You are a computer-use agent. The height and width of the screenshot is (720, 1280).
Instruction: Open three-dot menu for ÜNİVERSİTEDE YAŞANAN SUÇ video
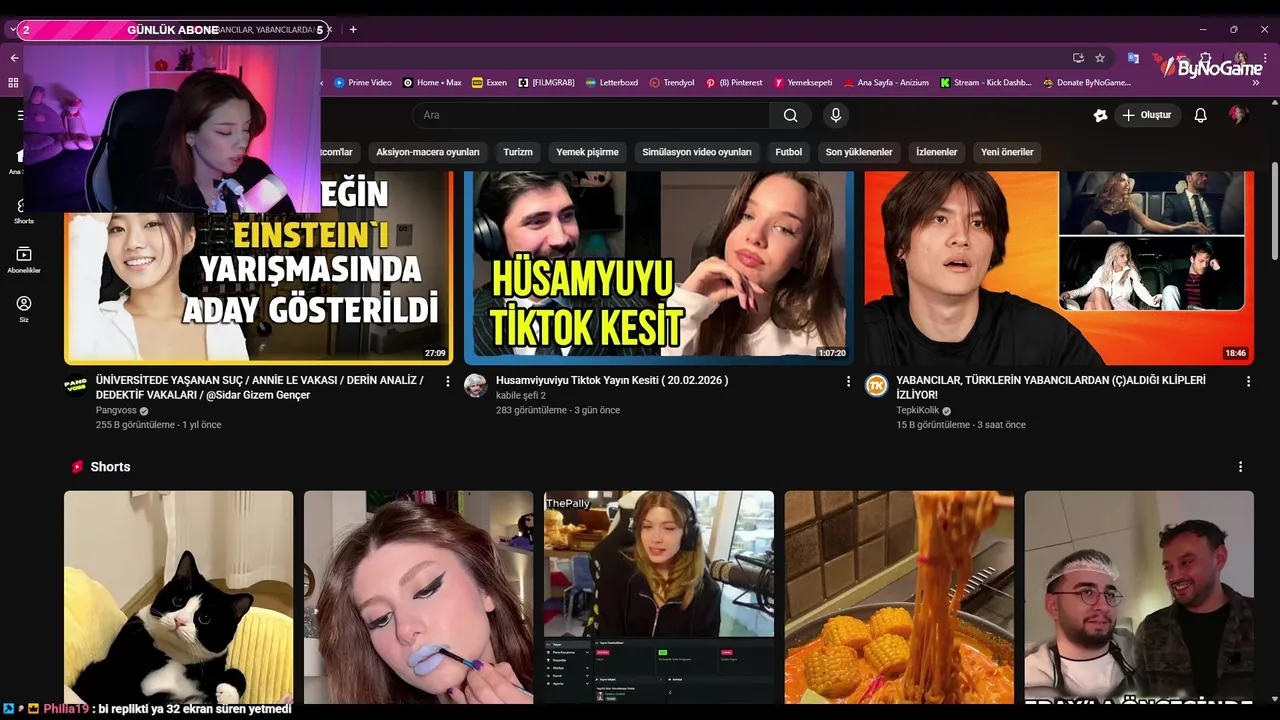(448, 382)
